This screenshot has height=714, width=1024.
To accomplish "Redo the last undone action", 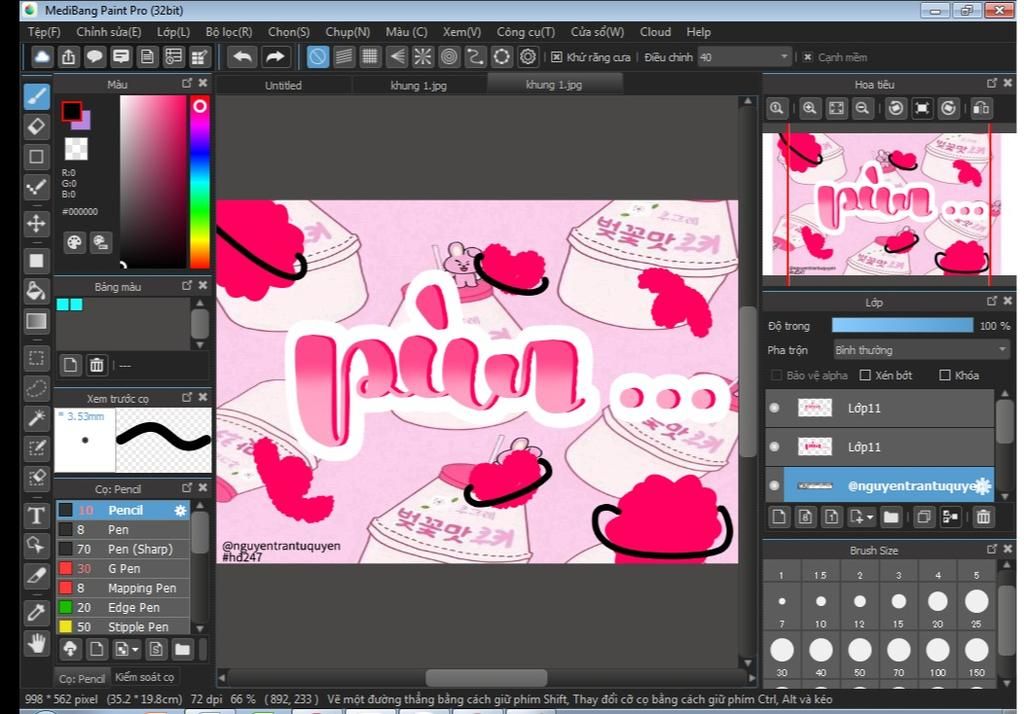I will (275, 57).
